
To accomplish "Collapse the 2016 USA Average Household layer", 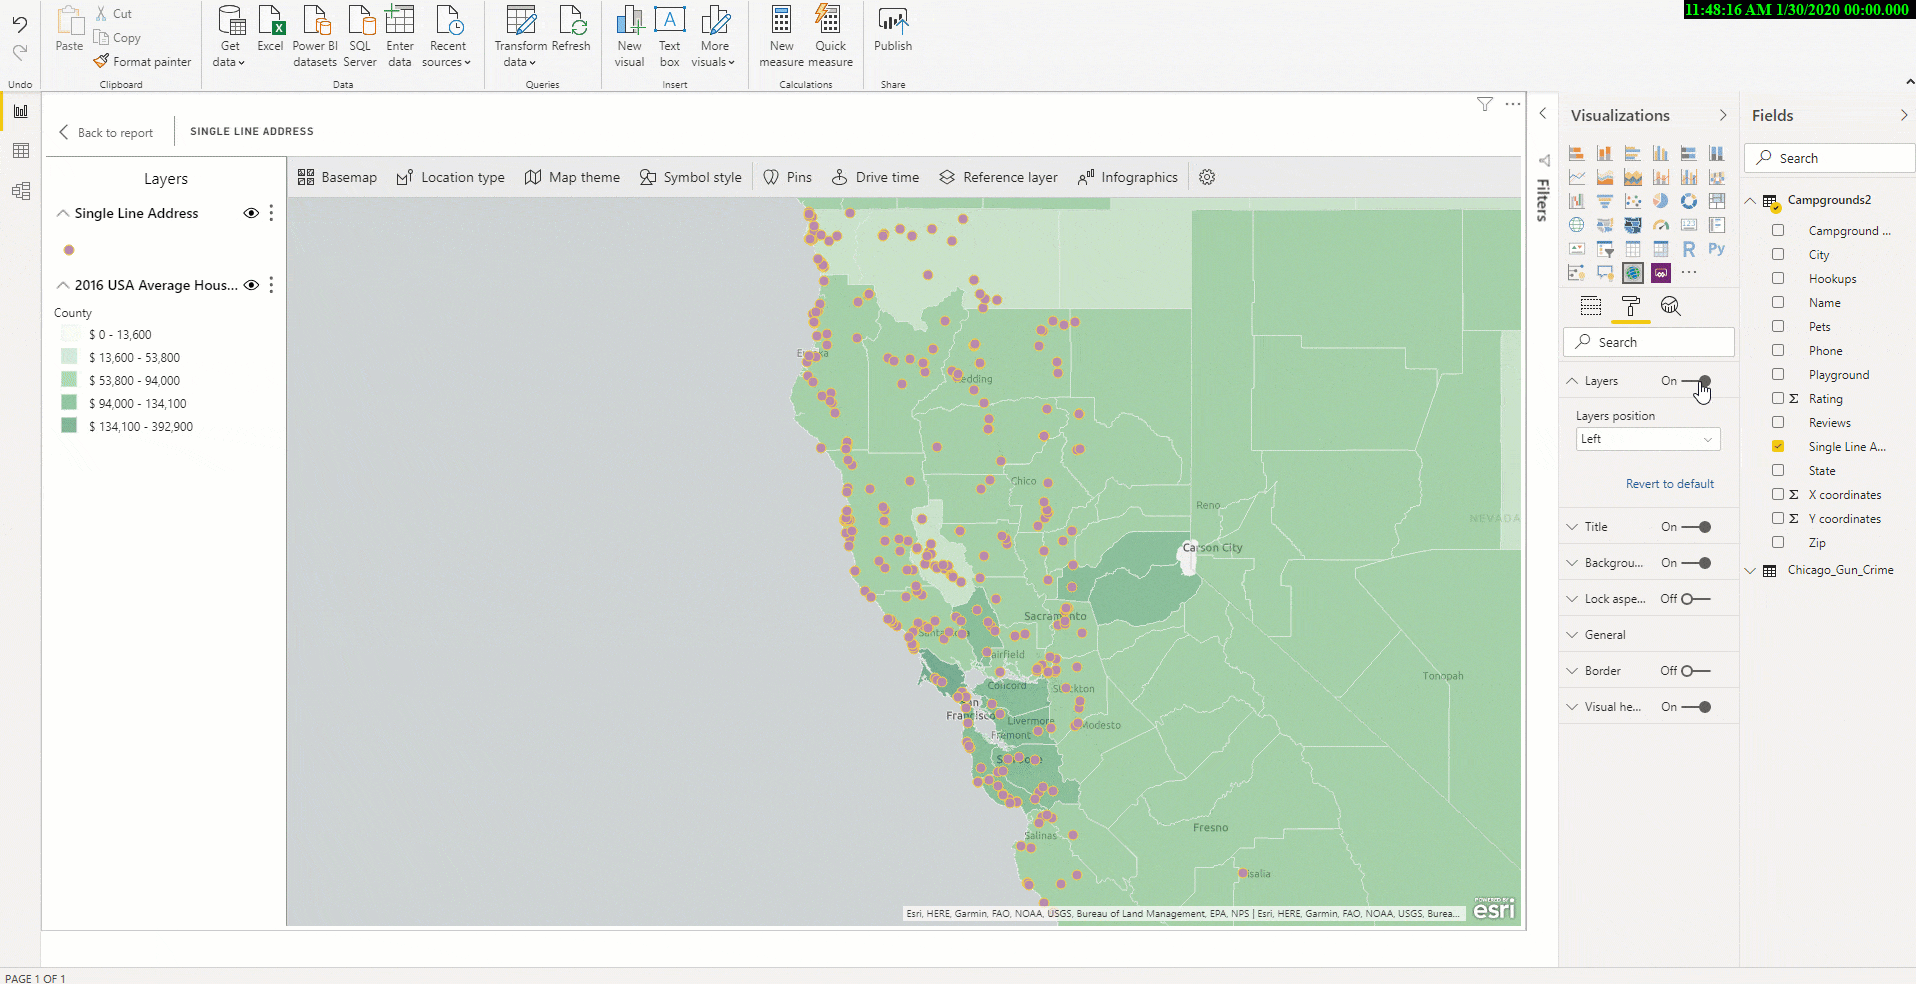I will click(x=63, y=285).
